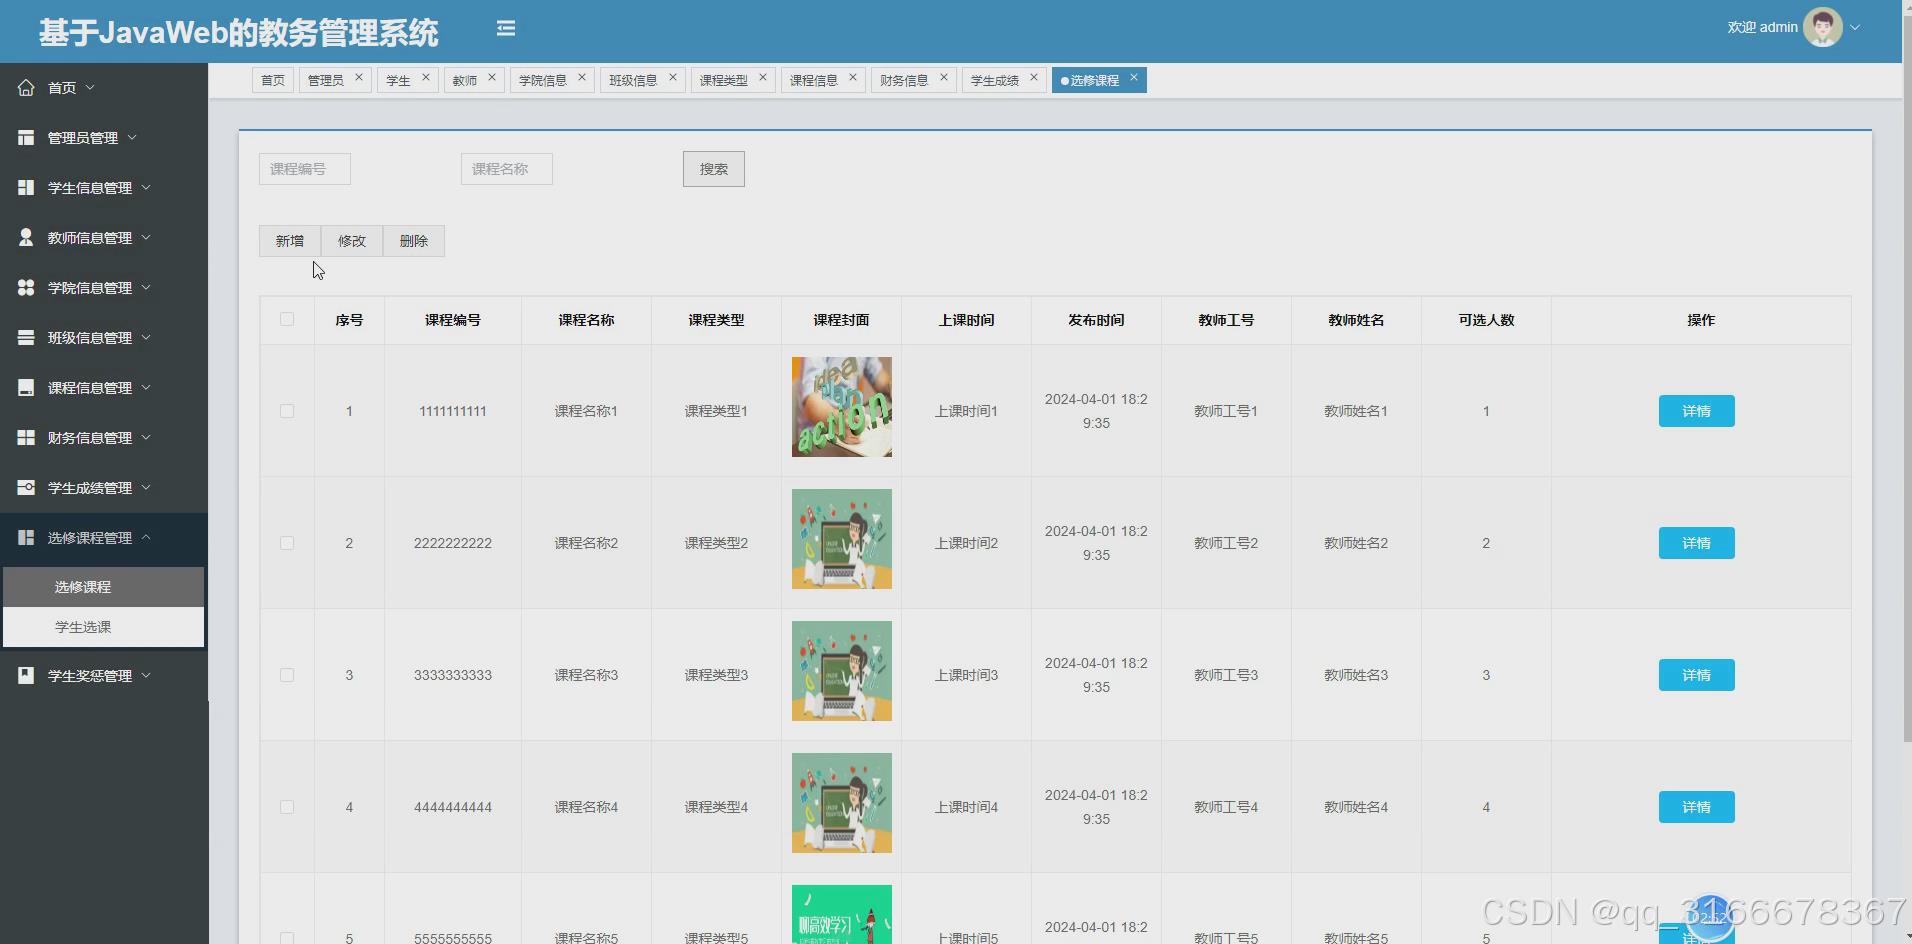The width and height of the screenshot is (1912, 944).
Task: Select the 学院信息管理 grid icon
Action: (x=26, y=287)
